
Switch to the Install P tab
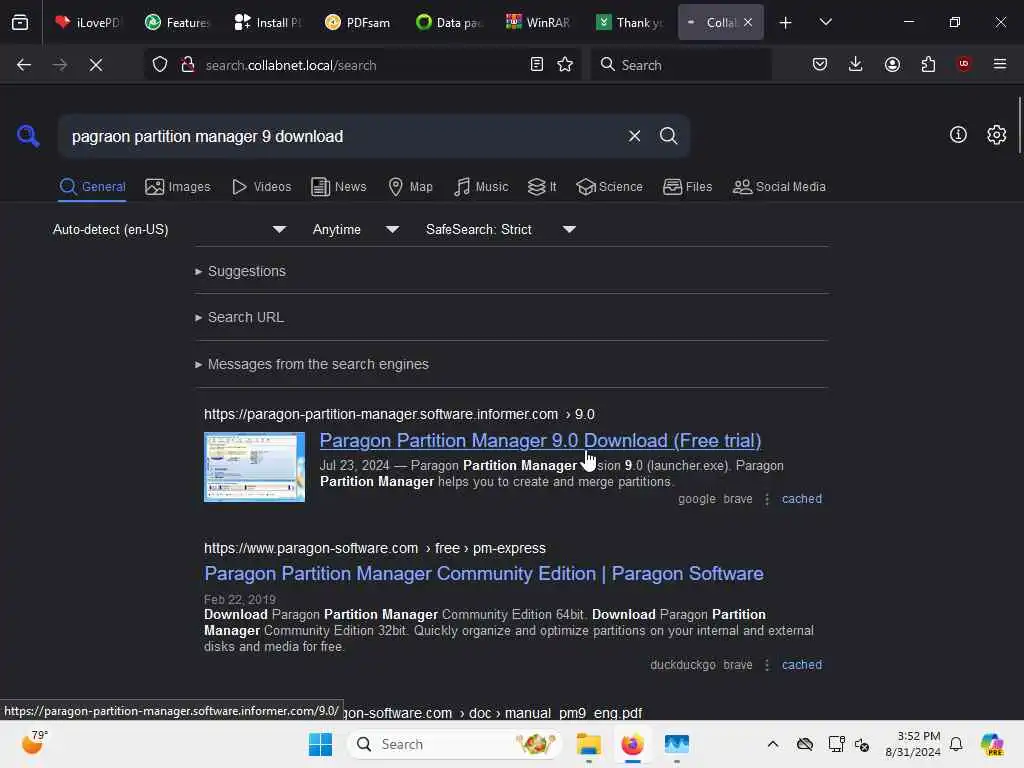click(x=268, y=22)
